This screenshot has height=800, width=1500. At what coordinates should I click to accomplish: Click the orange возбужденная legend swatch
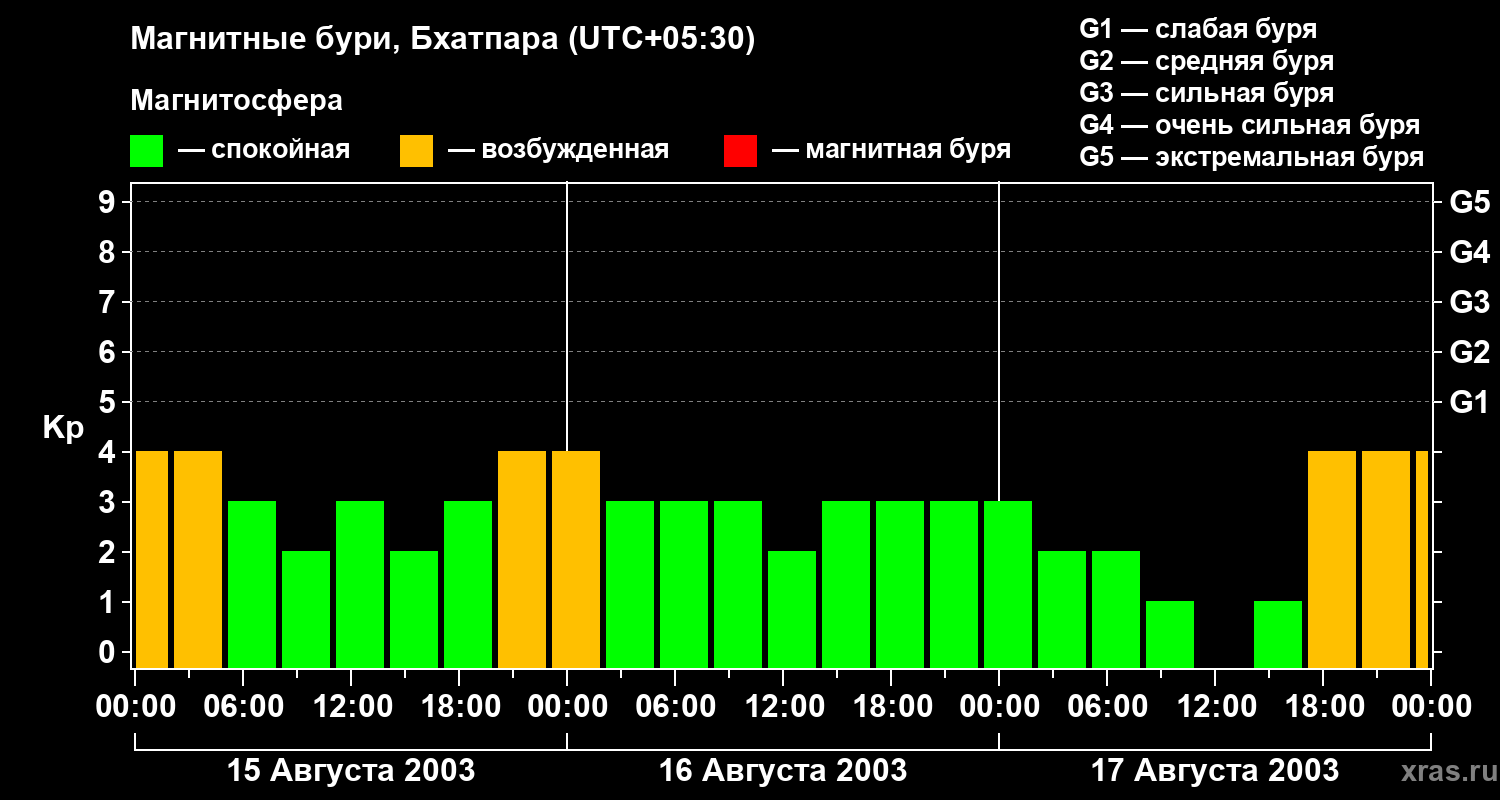click(416, 151)
